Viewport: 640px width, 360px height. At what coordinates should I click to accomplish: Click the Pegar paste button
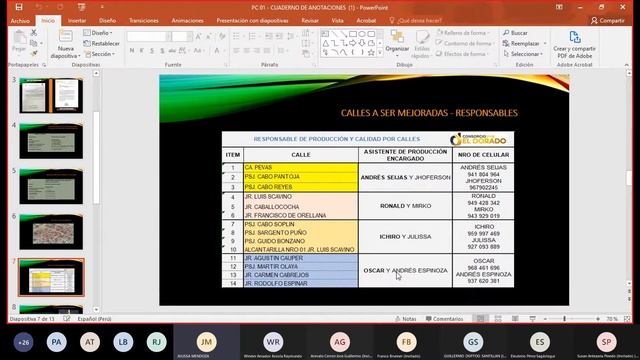point(19,42)
